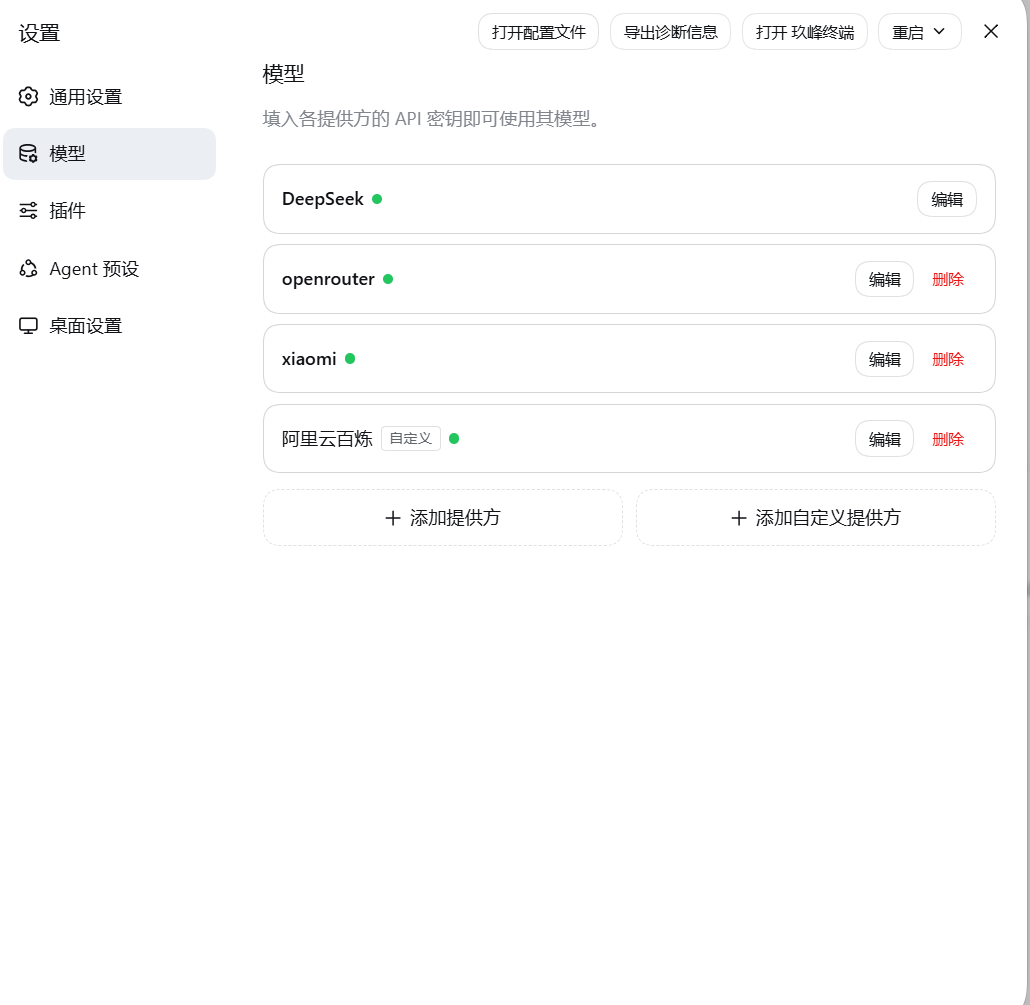
Task: Edit the openrouter provider
Action: [x=884, y=279]
